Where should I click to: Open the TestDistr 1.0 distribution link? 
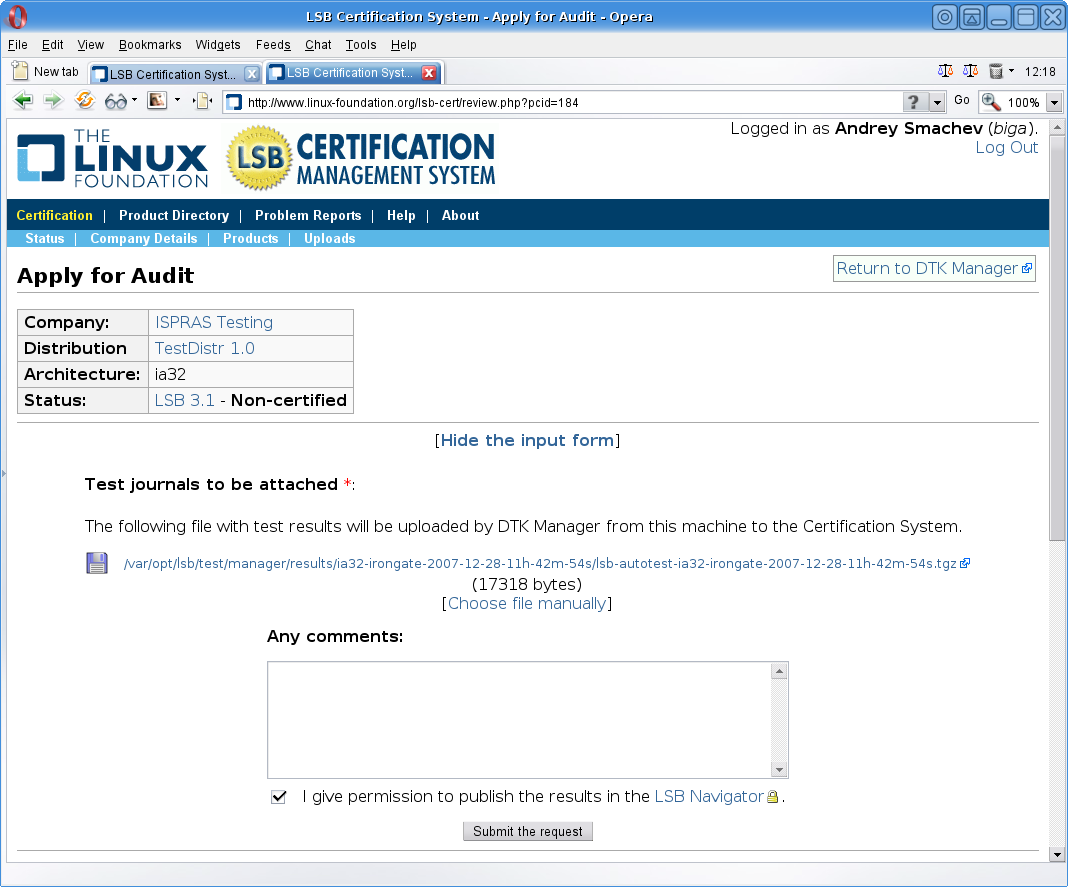tap(204, 348)
